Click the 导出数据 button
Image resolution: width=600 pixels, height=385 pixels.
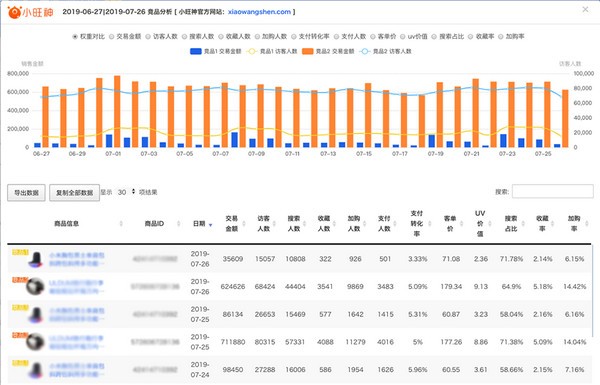tap(26, 192)
